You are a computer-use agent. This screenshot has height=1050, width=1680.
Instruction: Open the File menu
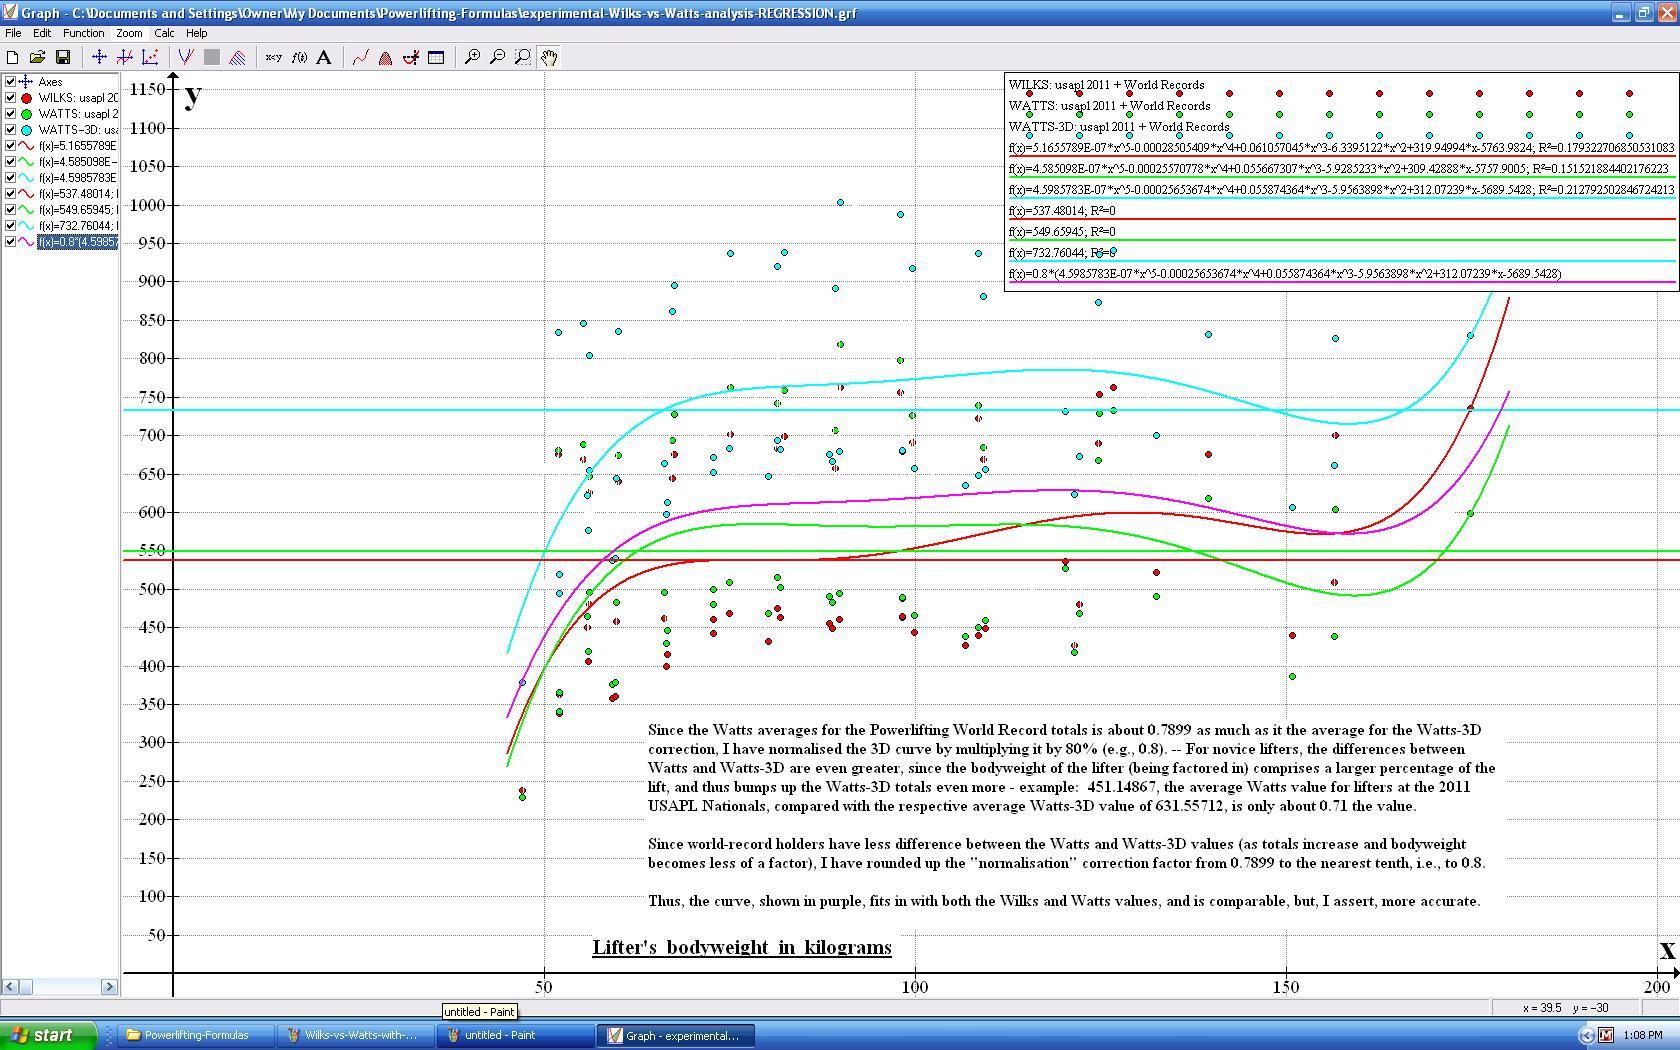(13, 33)
